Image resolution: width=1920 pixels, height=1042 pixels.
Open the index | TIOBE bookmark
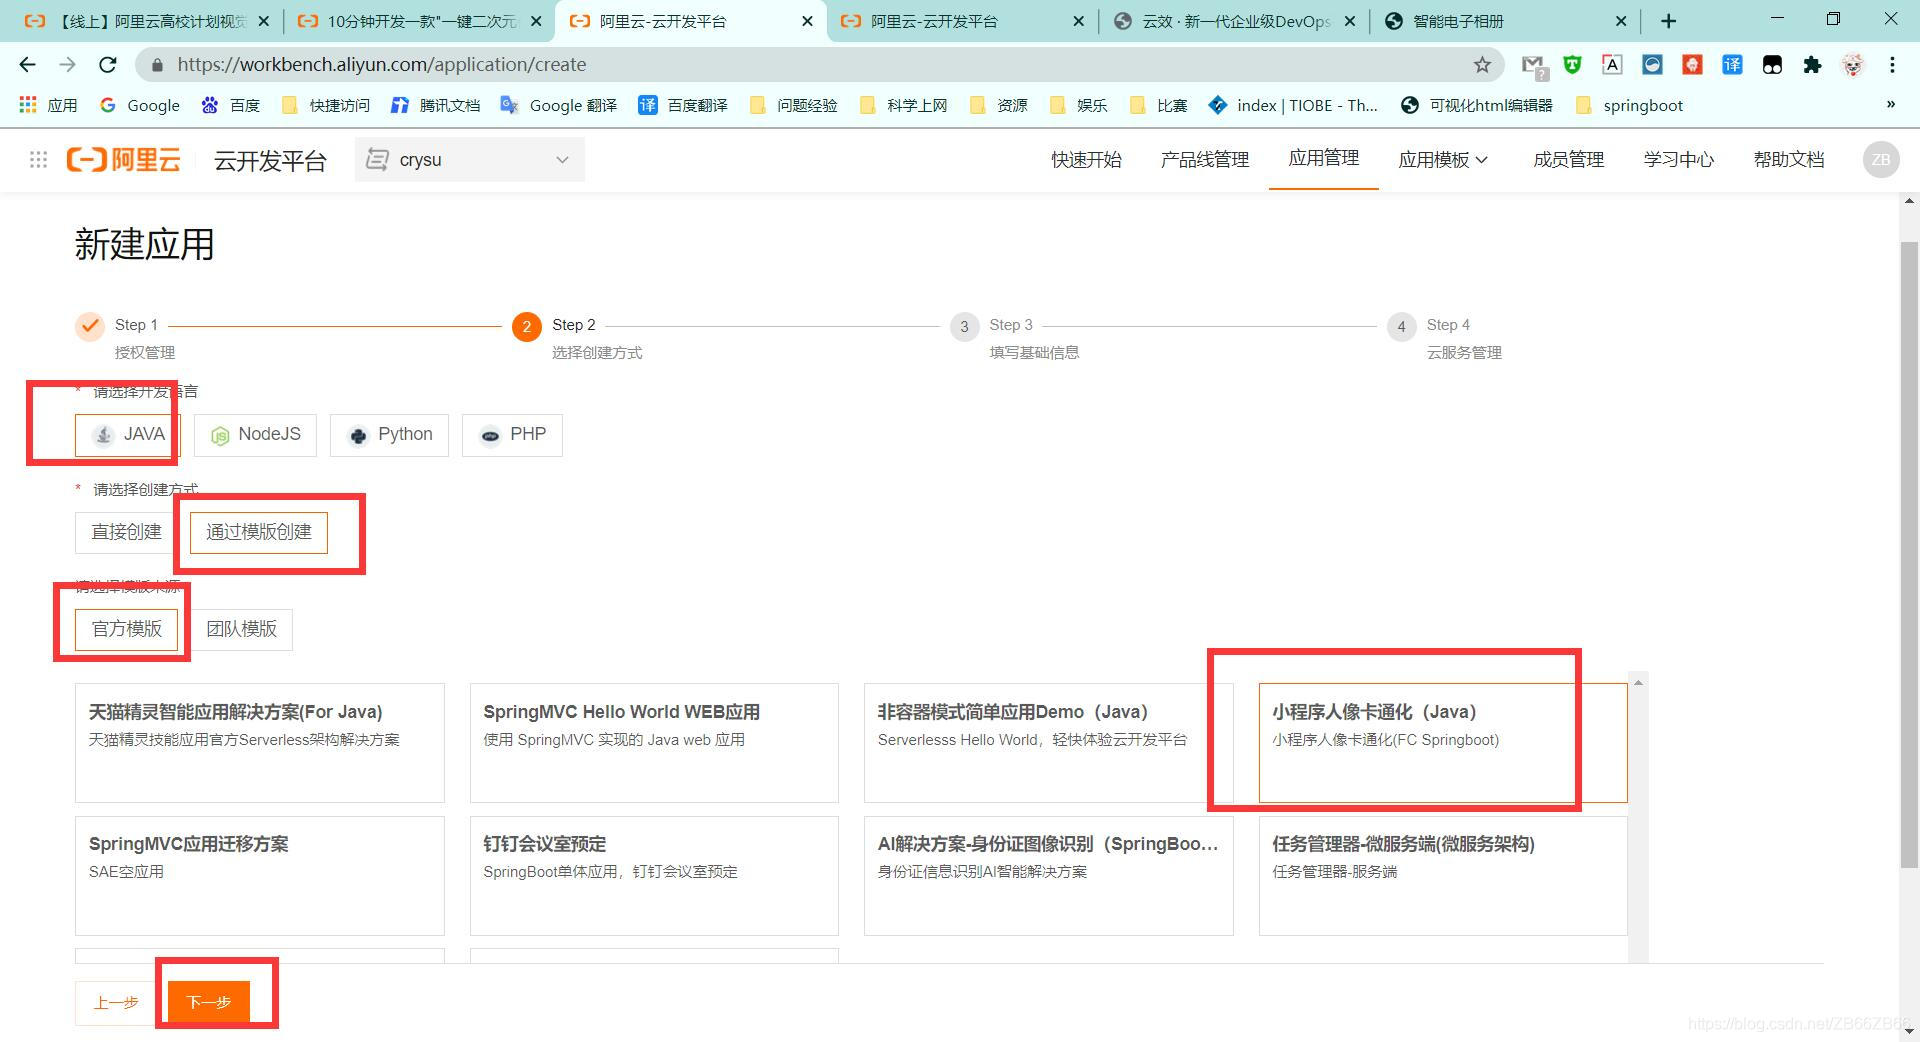click(1293, 105)
